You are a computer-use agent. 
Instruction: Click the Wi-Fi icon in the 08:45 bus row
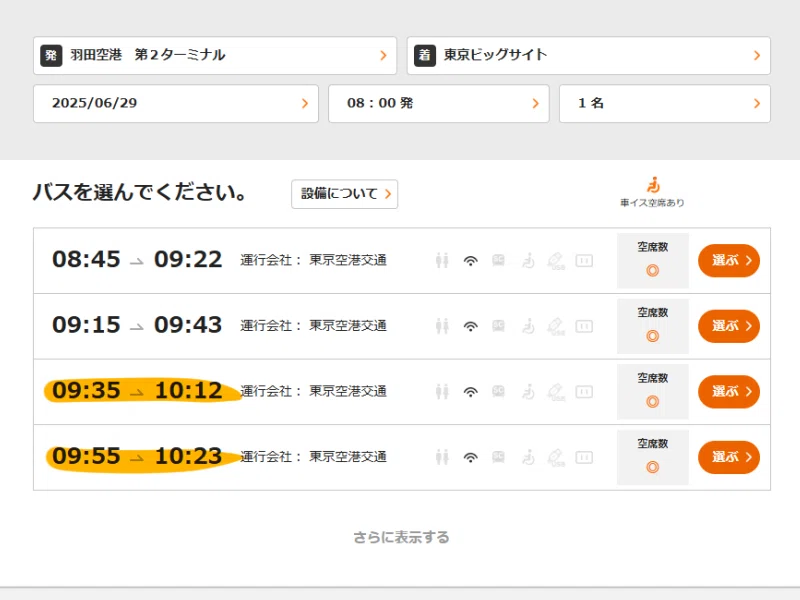(470, 261)
